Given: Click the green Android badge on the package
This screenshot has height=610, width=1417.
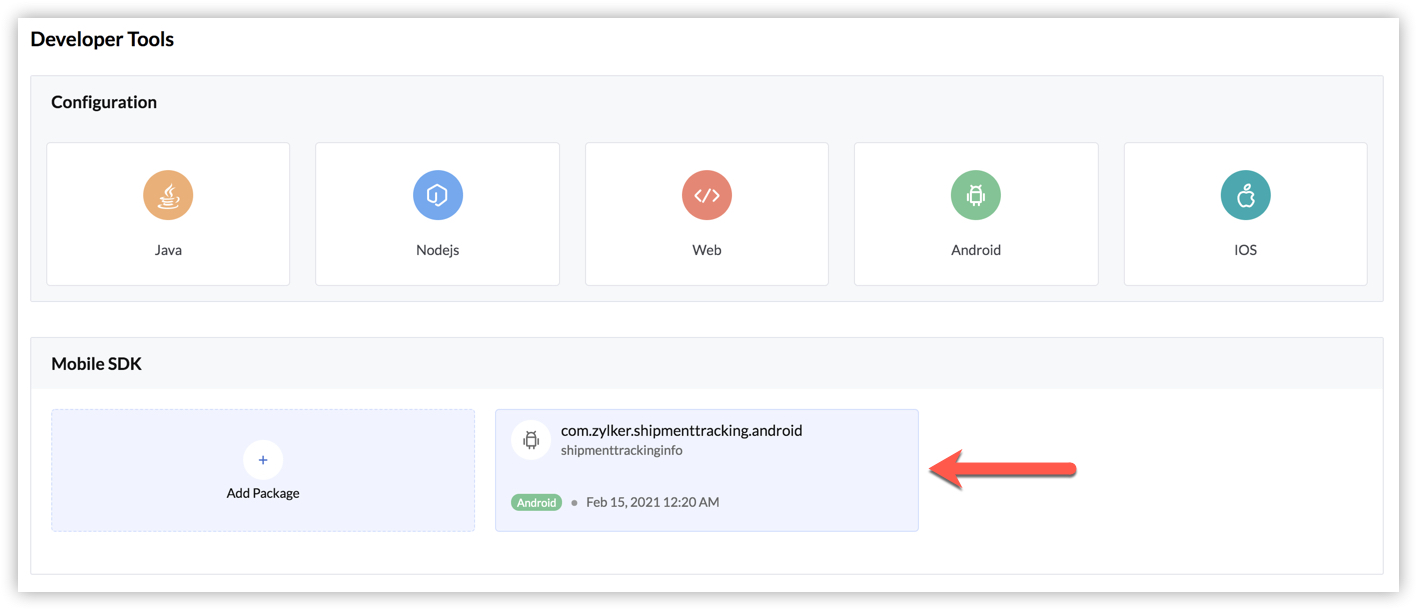Looking at the screenshot, I should coord(537,502).
